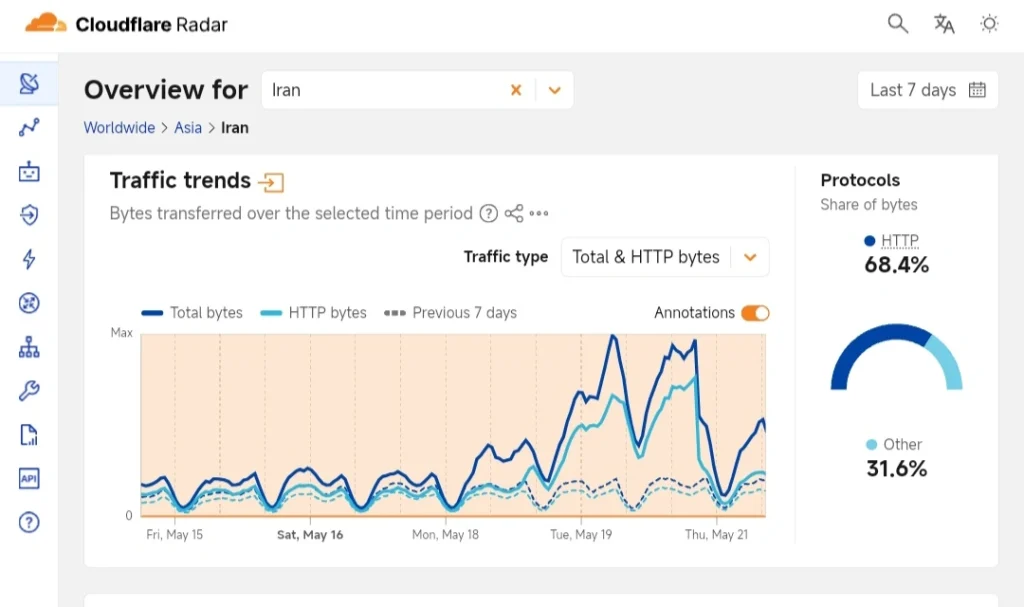Open the Traffic trends three-dot menu

539,214
